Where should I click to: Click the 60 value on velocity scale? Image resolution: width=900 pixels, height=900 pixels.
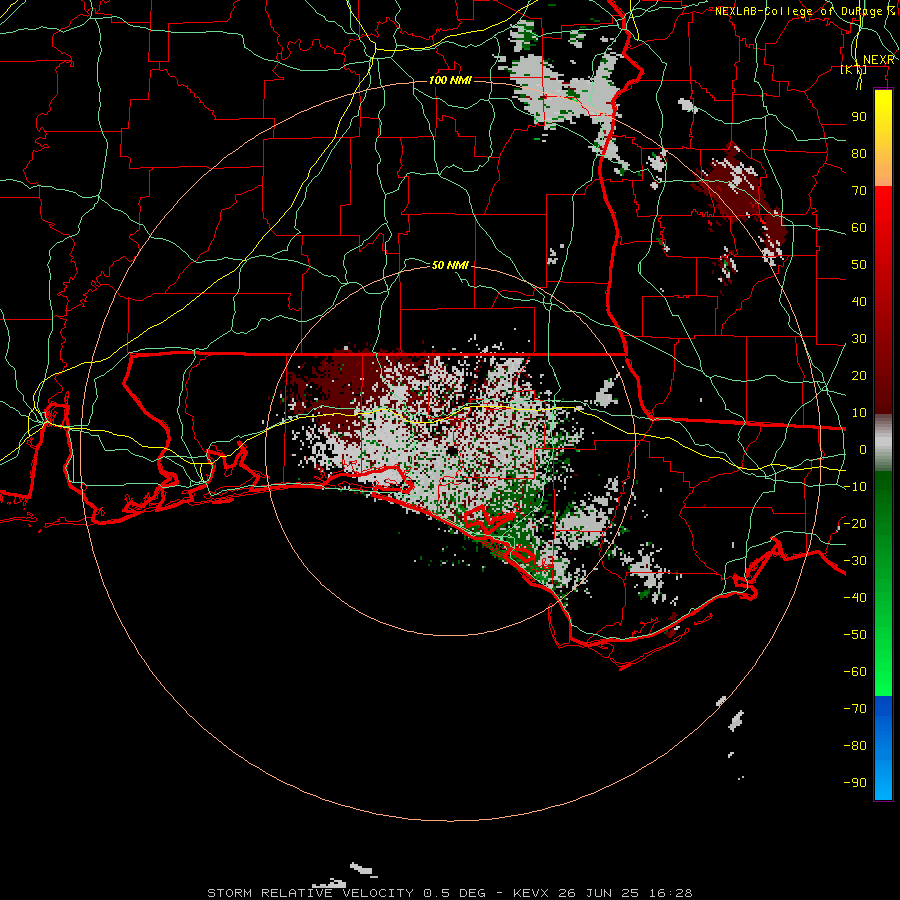point(859,228)
